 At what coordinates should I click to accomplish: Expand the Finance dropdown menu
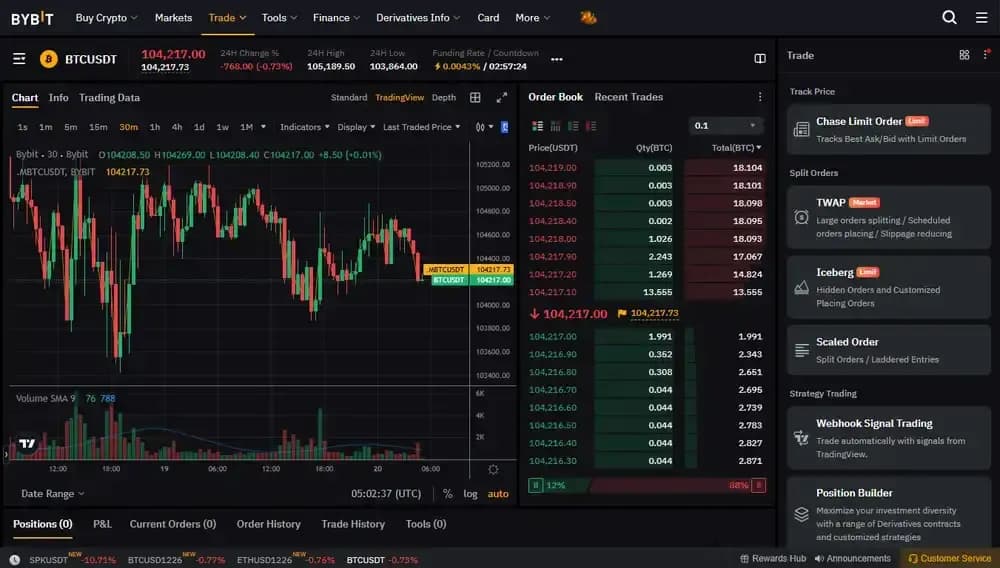click(336, 18)
